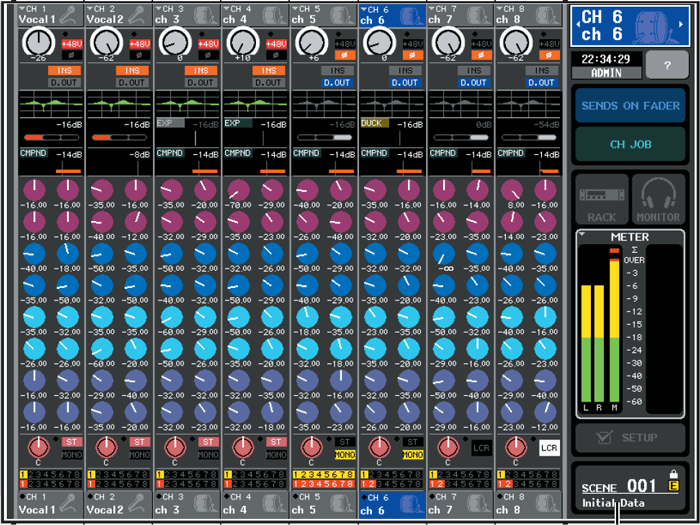Screen dimensions: 700x525
Task: Enable SENDS ON FADER mode
Action: click(x=630, y=106)
